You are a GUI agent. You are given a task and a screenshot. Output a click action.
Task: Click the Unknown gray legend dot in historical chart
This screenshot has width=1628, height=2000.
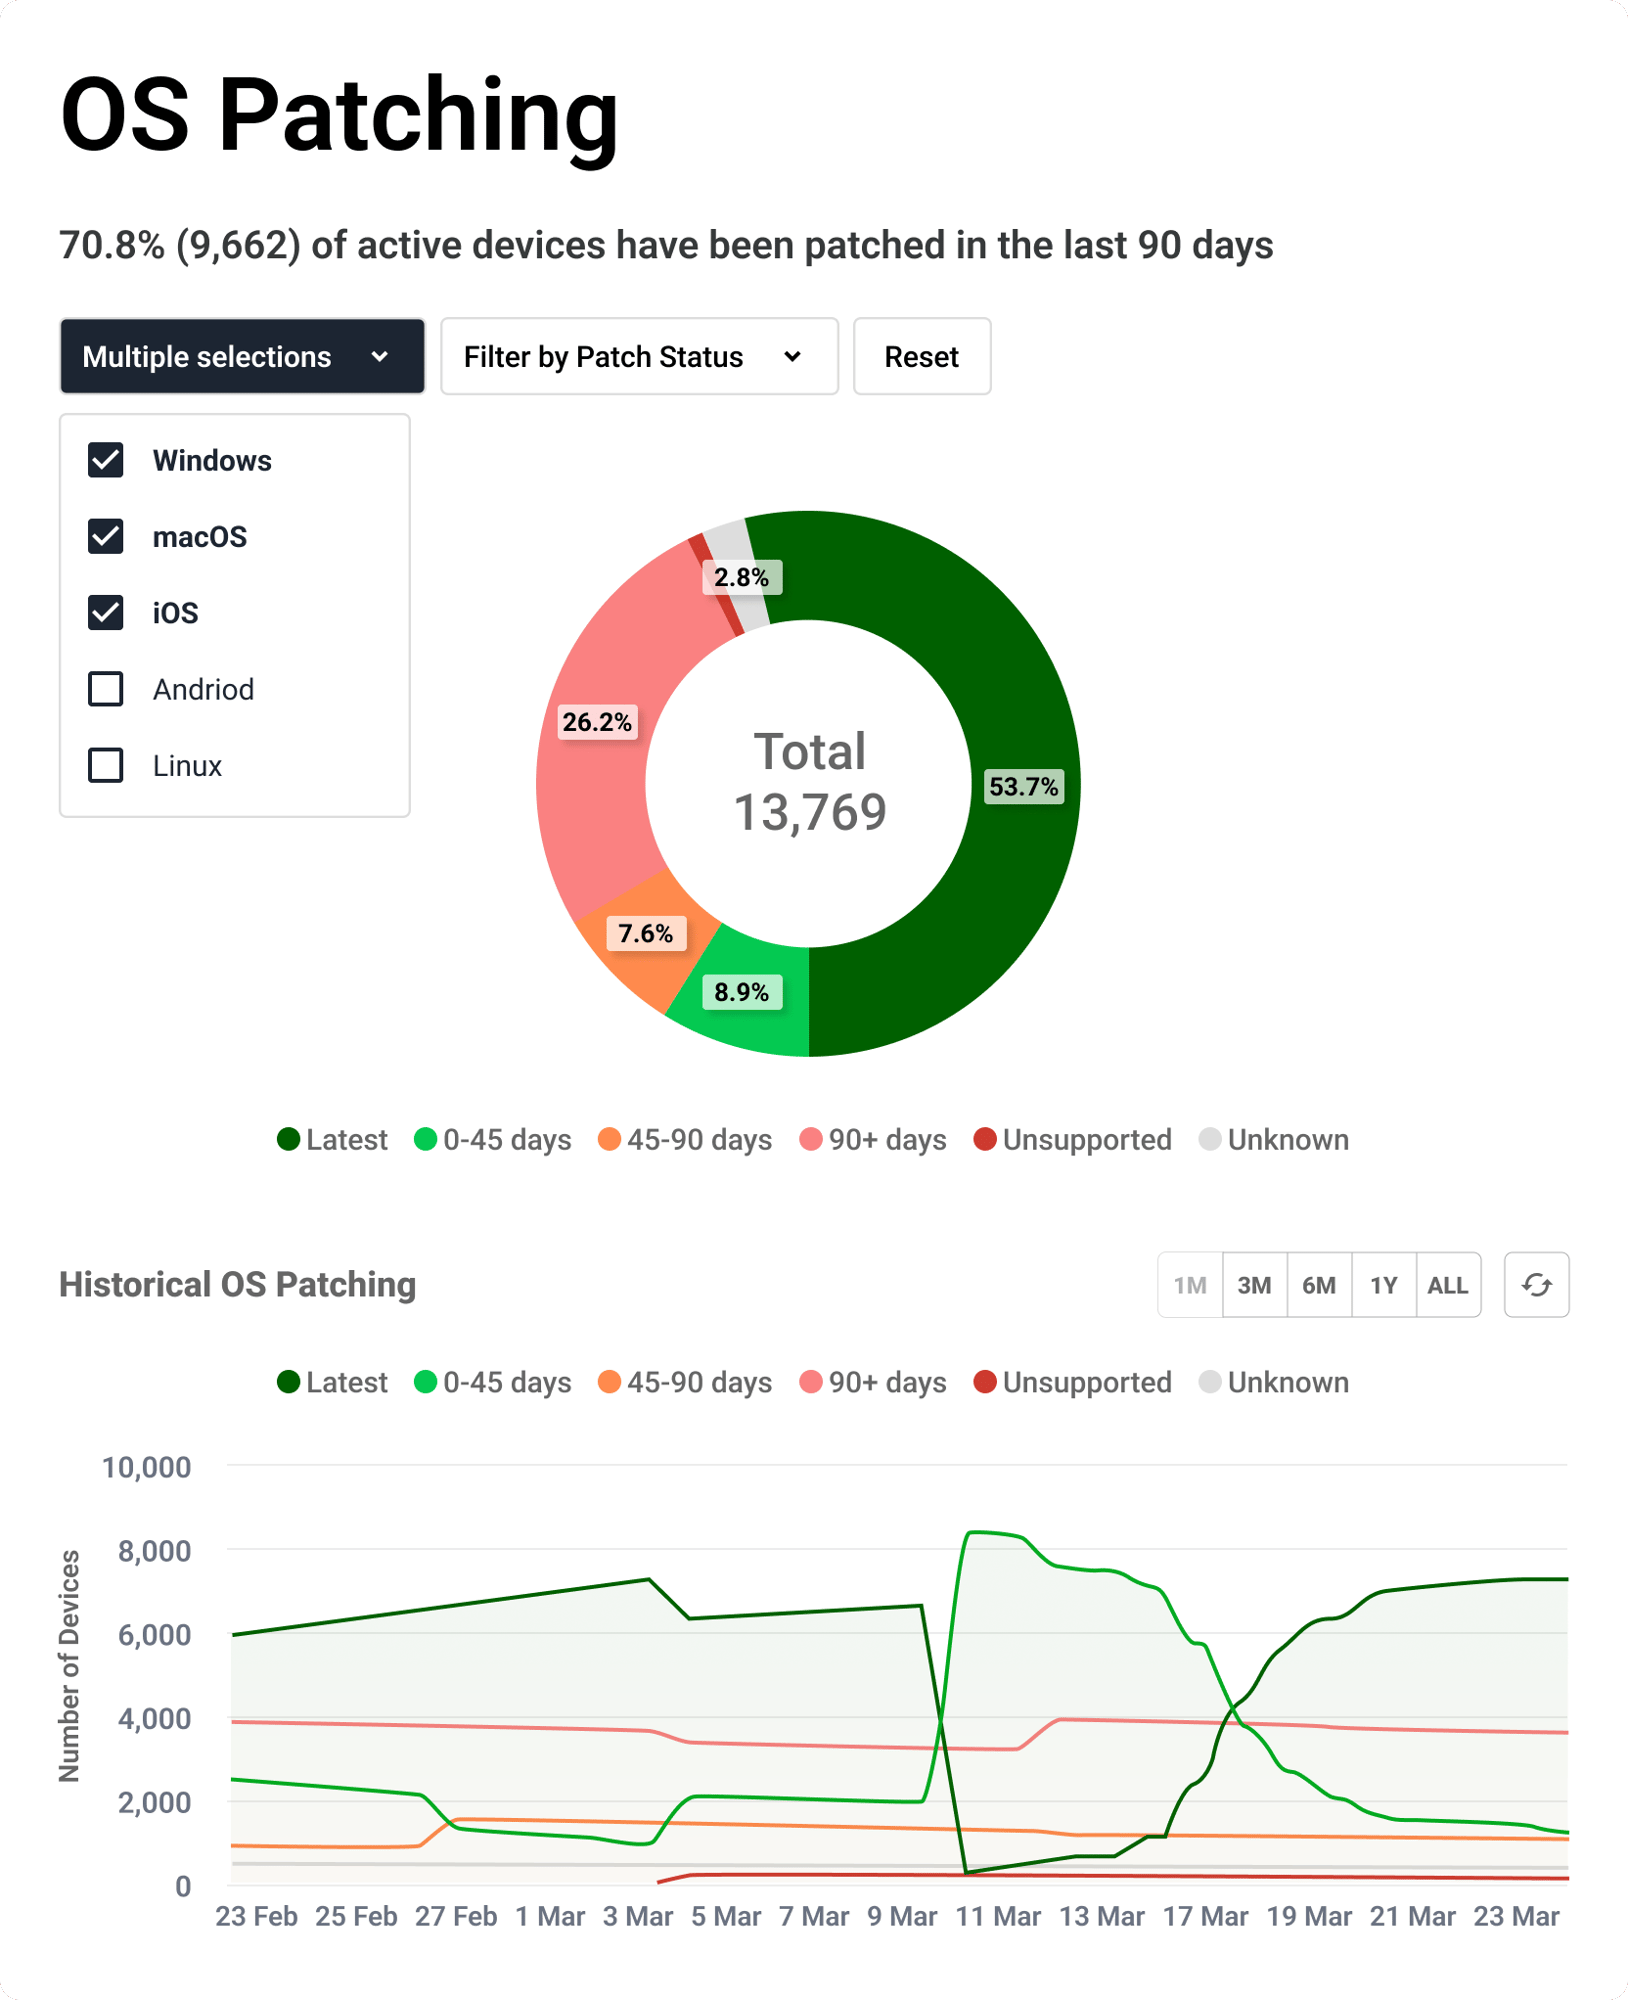pyautogui.click(x=1210, y=1382)
